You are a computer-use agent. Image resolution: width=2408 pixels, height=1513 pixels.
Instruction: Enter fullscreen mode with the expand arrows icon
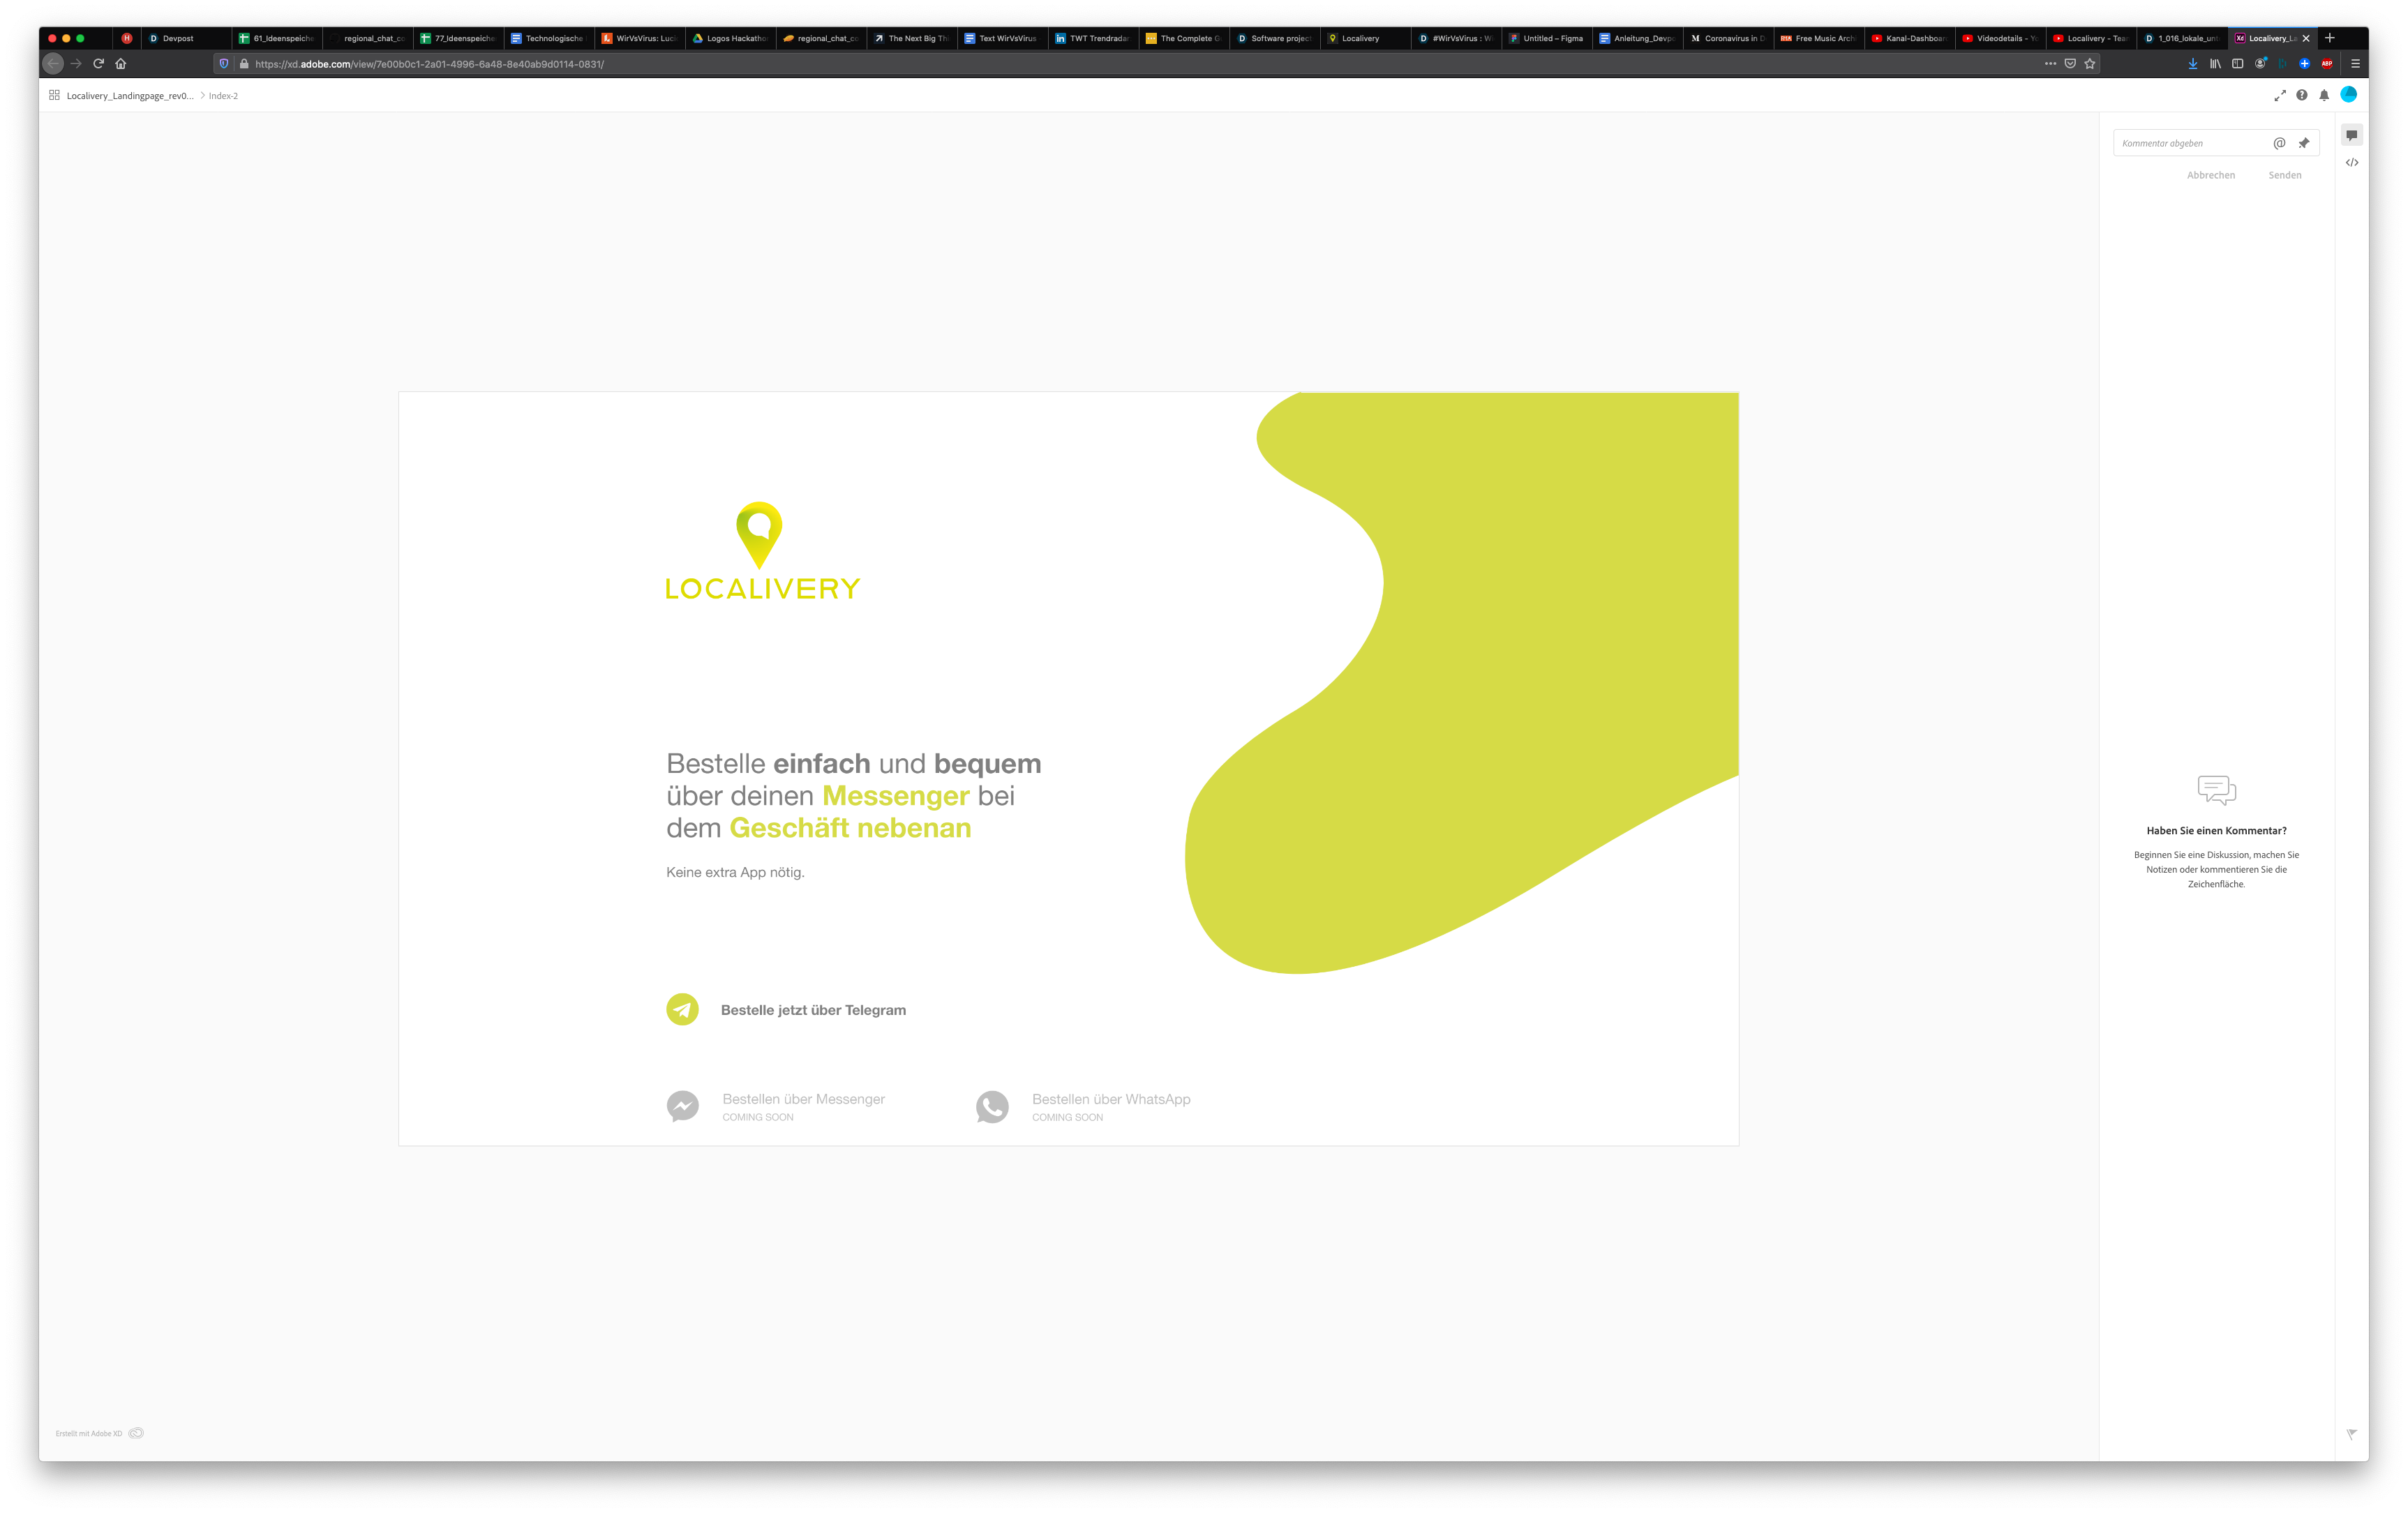2279,95
